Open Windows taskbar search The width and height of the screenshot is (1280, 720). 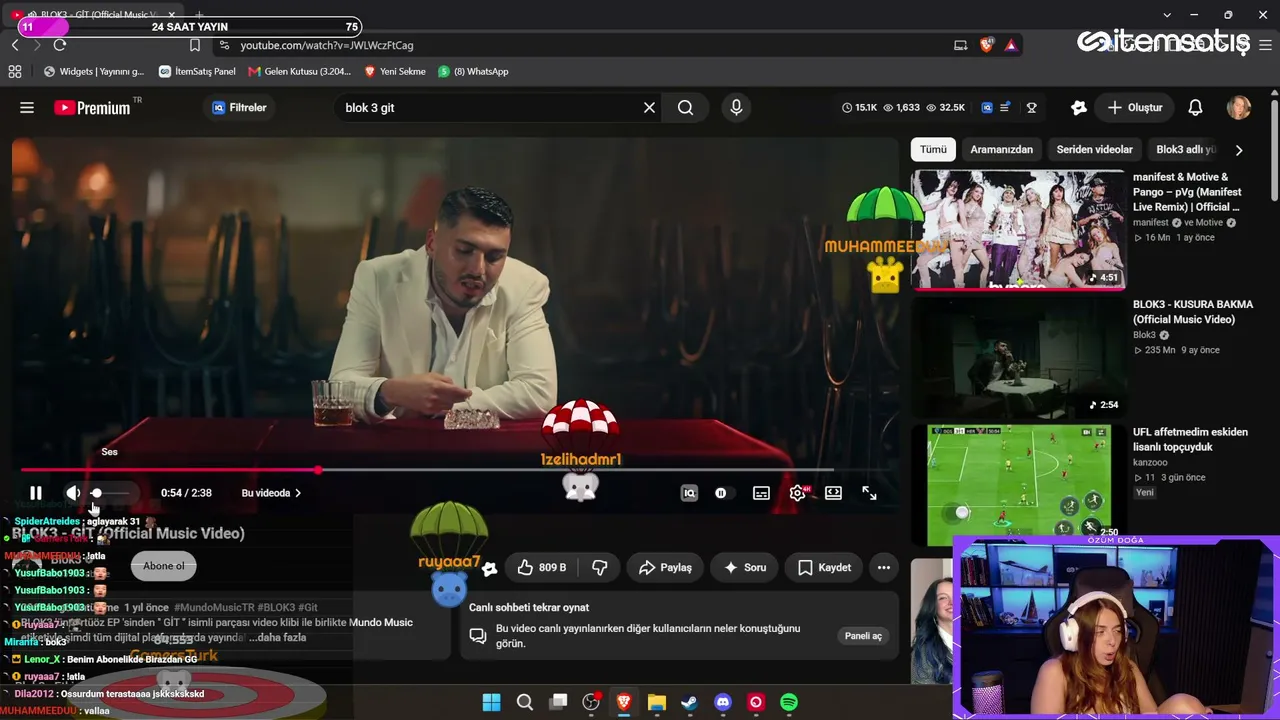point(525,702)
